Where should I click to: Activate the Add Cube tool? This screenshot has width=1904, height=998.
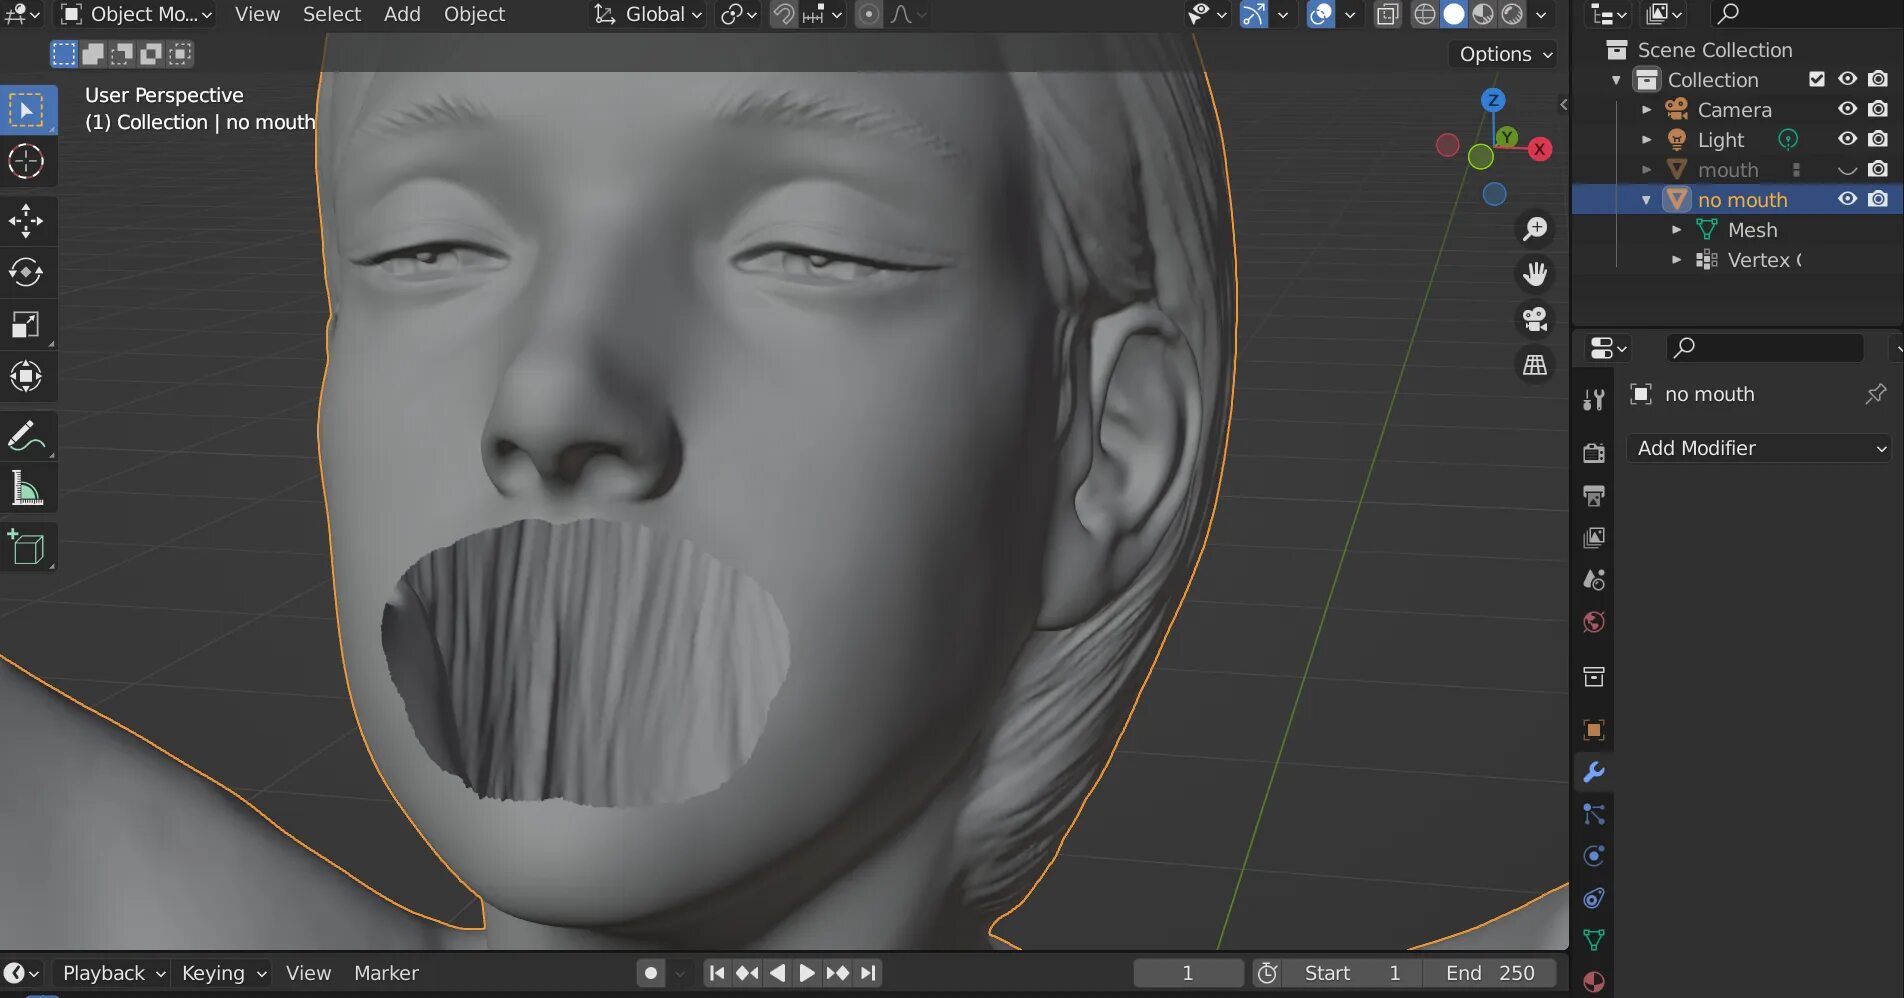(x=27, y=547)
